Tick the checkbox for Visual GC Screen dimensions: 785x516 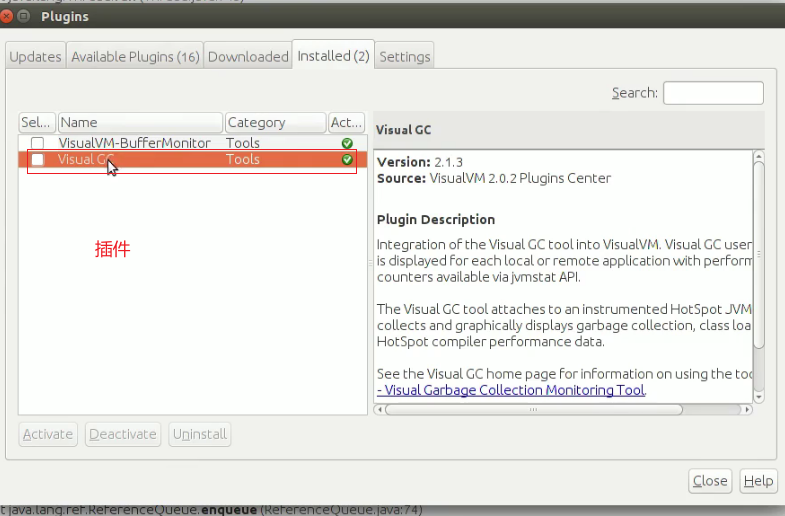coord(38,160)
